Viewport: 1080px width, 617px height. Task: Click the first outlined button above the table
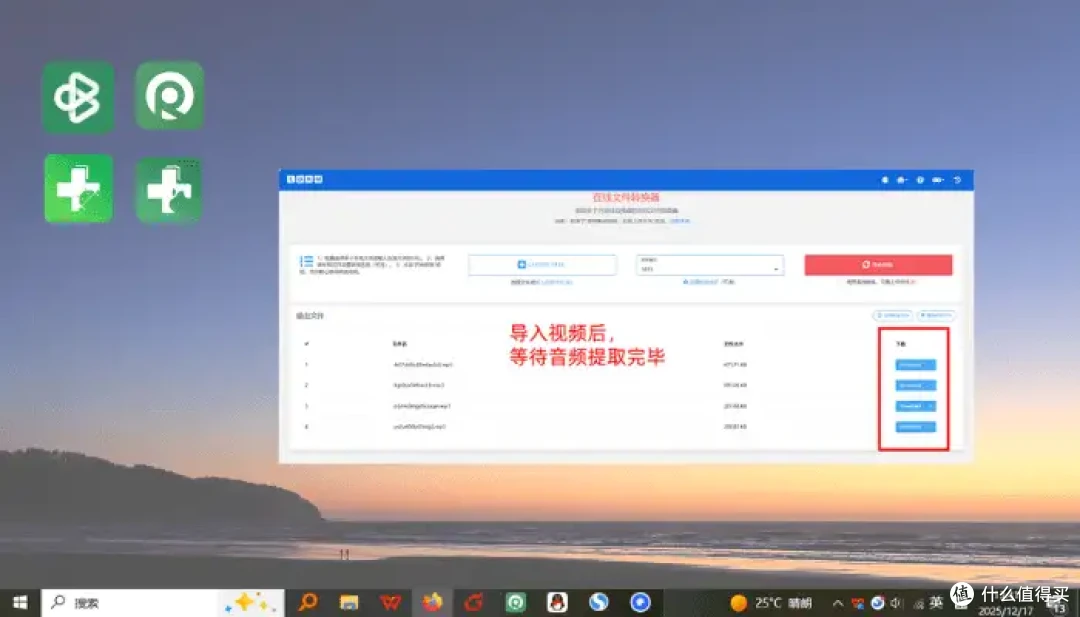click(893, 315)
